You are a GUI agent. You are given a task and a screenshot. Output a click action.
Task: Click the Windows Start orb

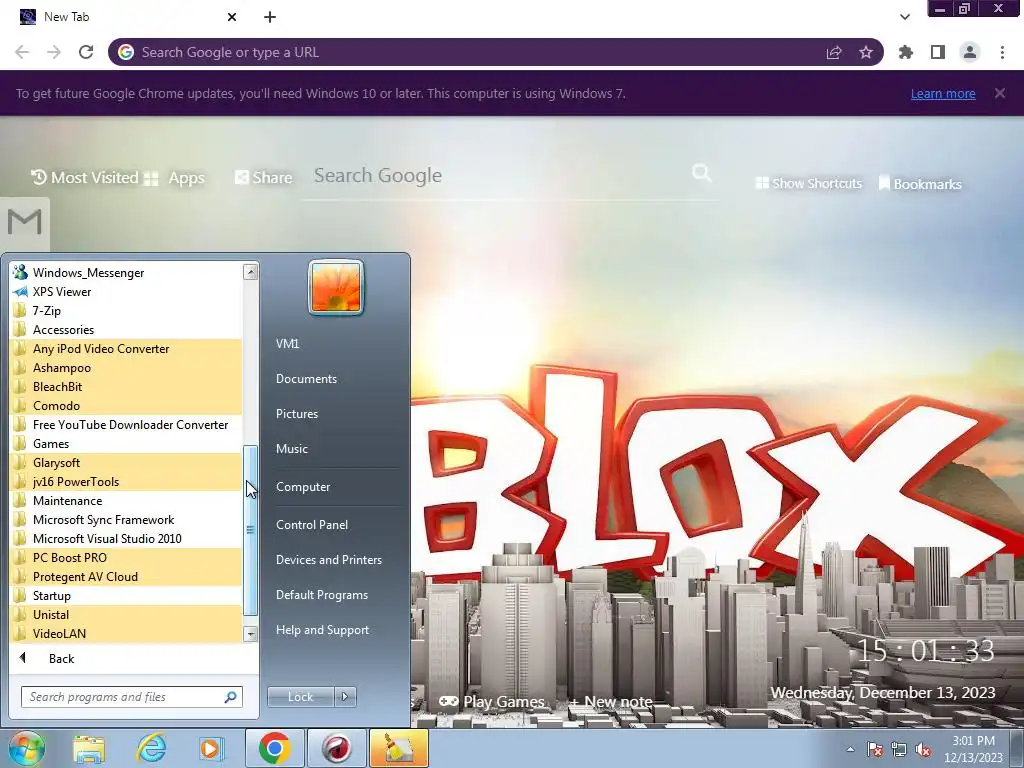(x=27, y=748)
